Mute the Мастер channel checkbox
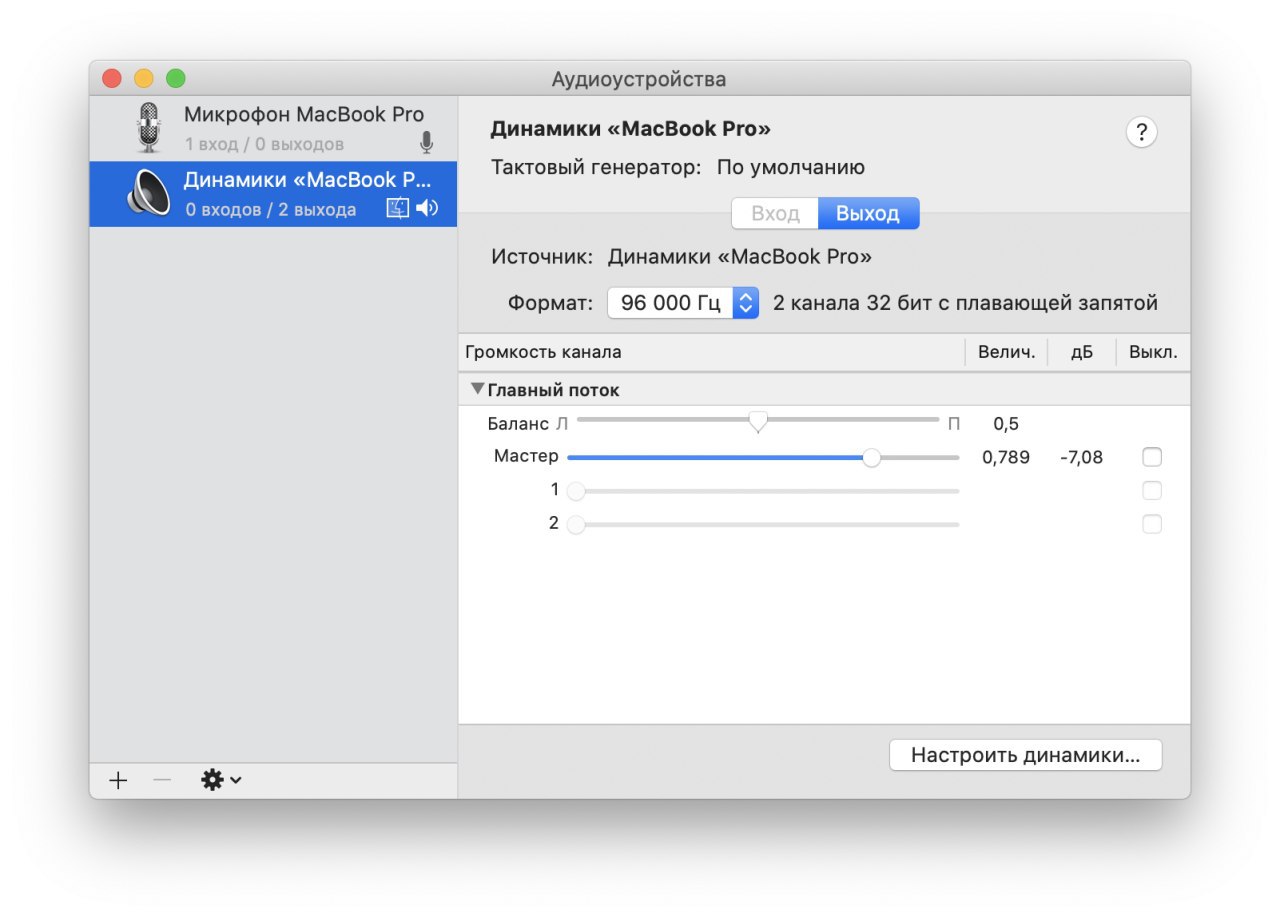This screenshot has height=917, width=1280. pyautogui.click(x=1152, y=457)
